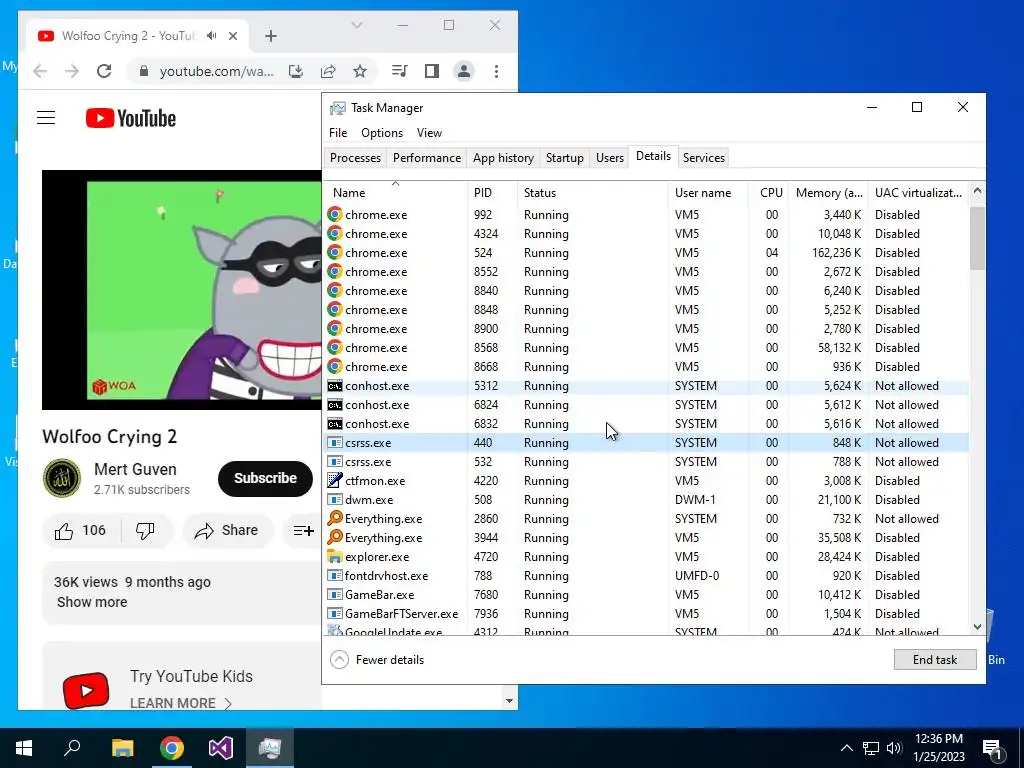The height and width of the screenshot is (768, 1024).
Task: Open a new Chrome tab
Action: click(271, 36)
